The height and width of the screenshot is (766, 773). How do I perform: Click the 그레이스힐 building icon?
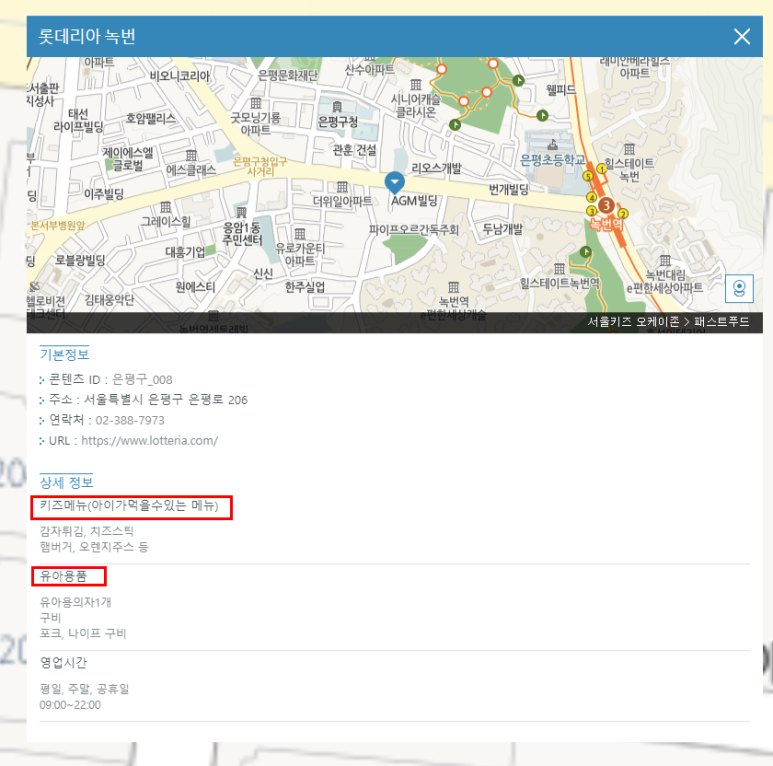(166, 207)
